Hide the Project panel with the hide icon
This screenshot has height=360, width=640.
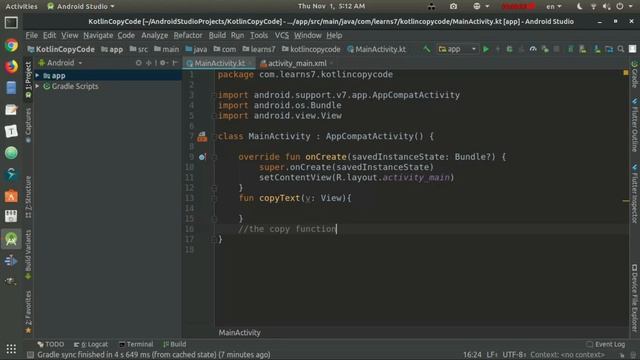click(175, 63)
